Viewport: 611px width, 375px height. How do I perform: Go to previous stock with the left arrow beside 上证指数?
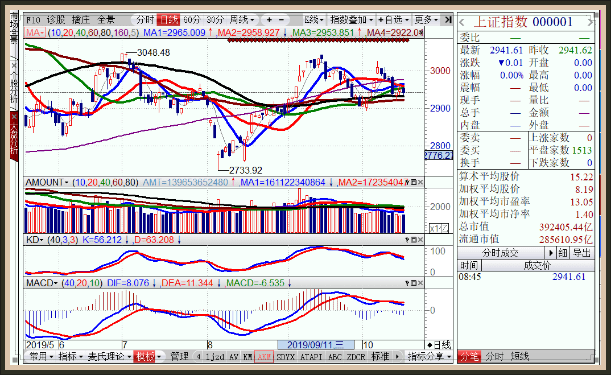tap(463, 22)
